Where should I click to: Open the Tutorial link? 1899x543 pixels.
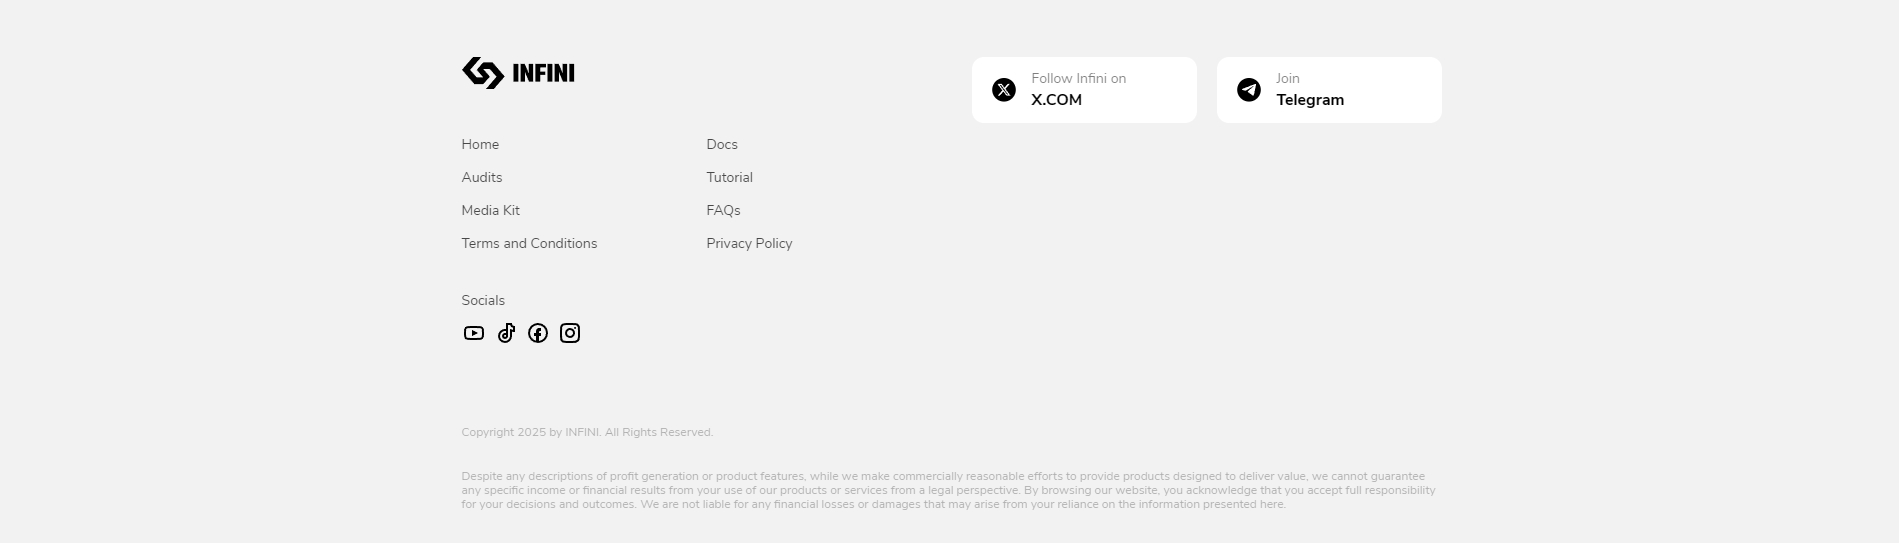pos(730,177)
